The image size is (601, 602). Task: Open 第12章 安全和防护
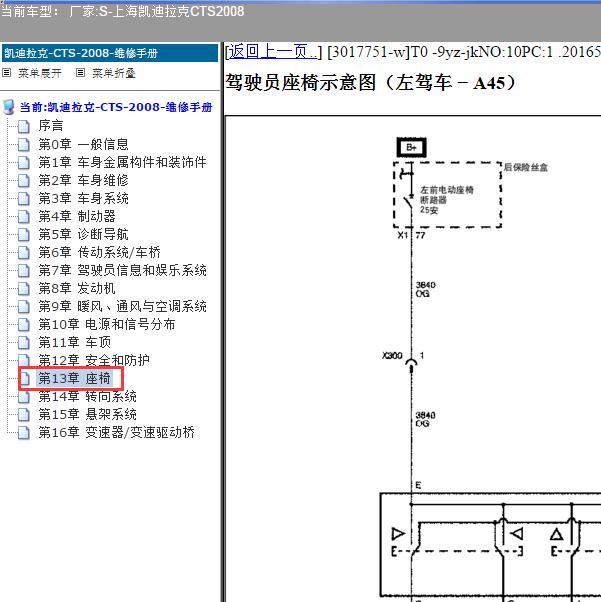94,360
